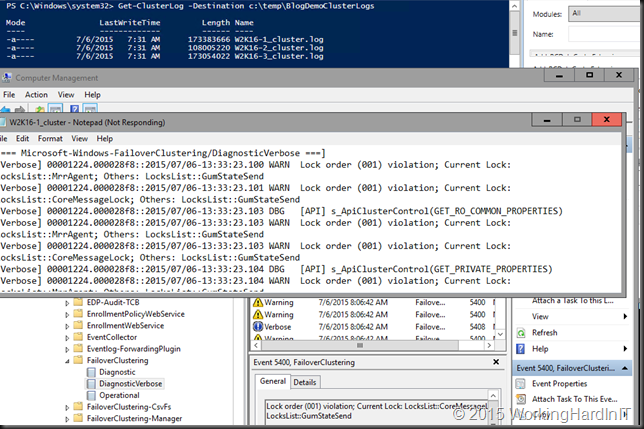The image size is (644, 429).
Task: Open the Help submenu arrow in Actions pane
Action: (x=625, y=349)
